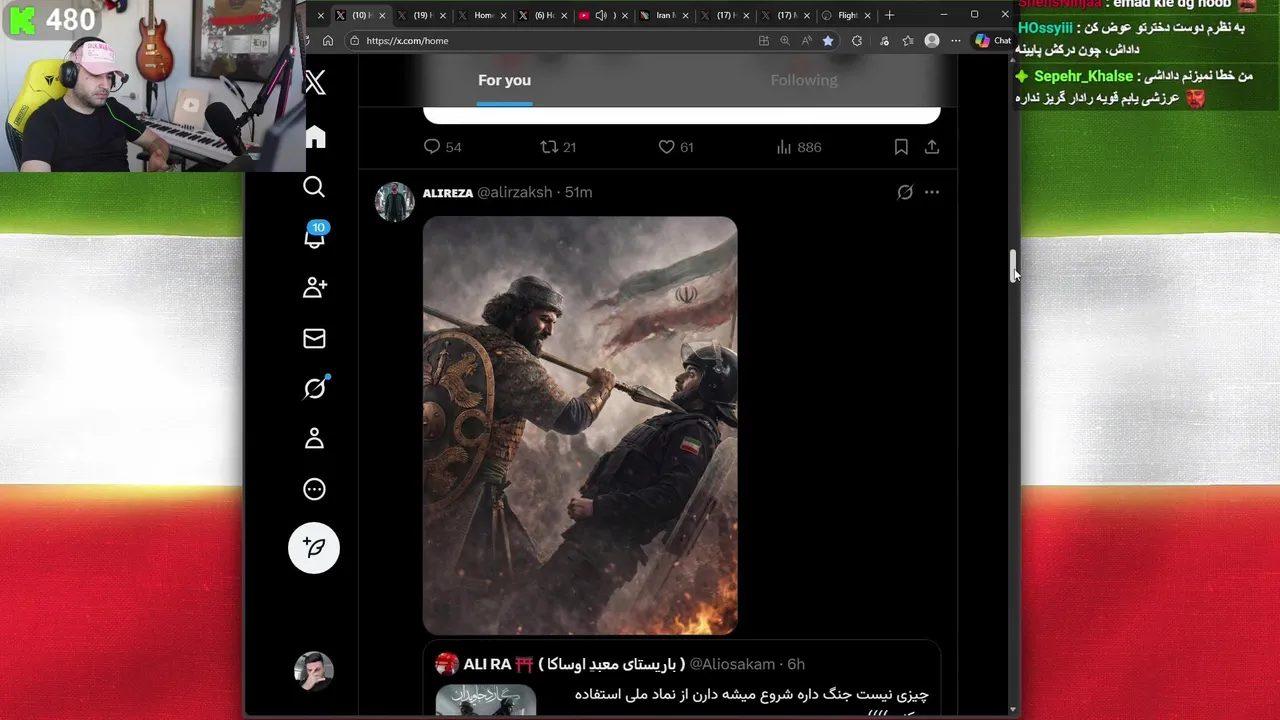
Task: View analytics showing 886 views
Action: click(799, 147)
